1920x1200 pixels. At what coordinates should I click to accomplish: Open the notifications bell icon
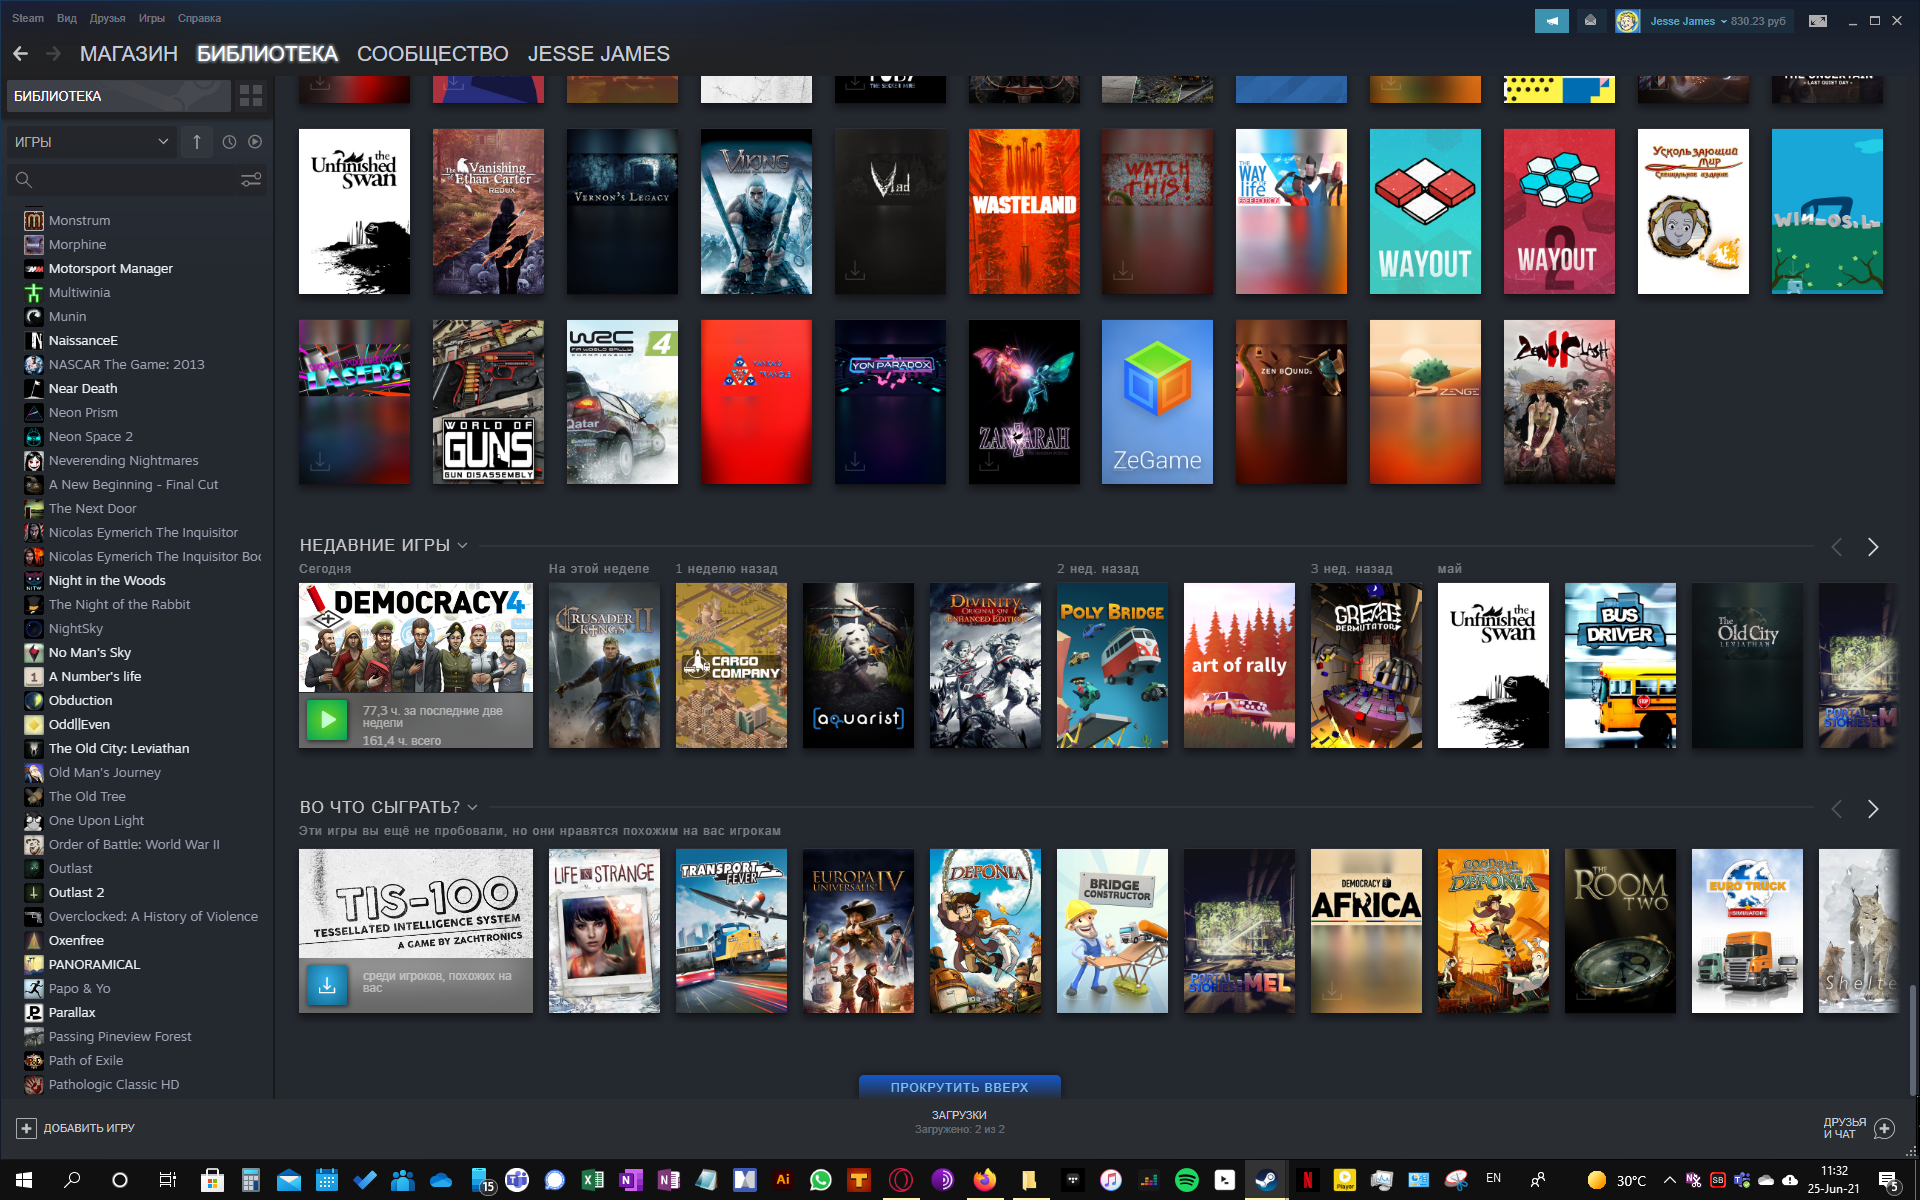point(1590,21)
